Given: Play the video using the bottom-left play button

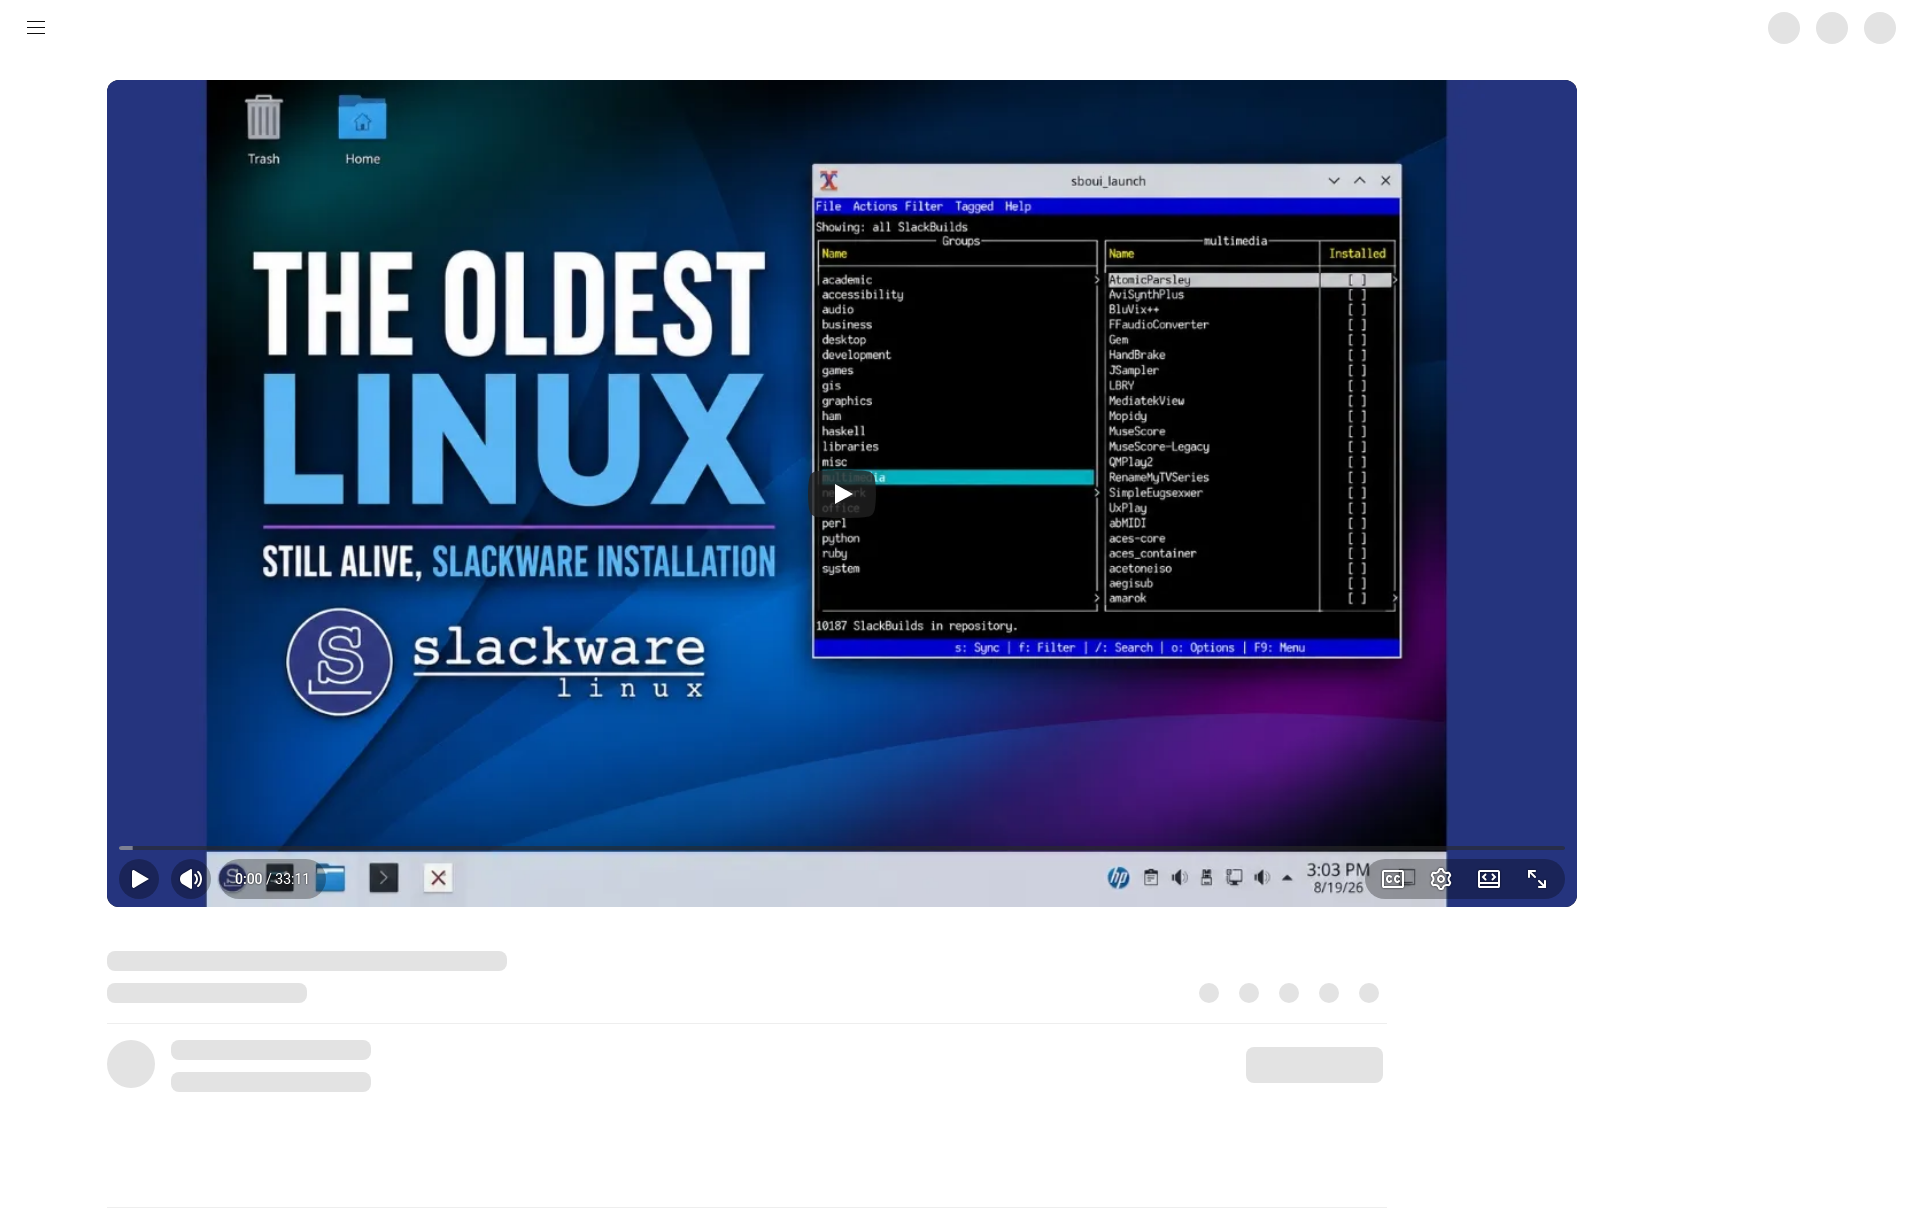Looking at the screenshot, I should click(139, 879).
